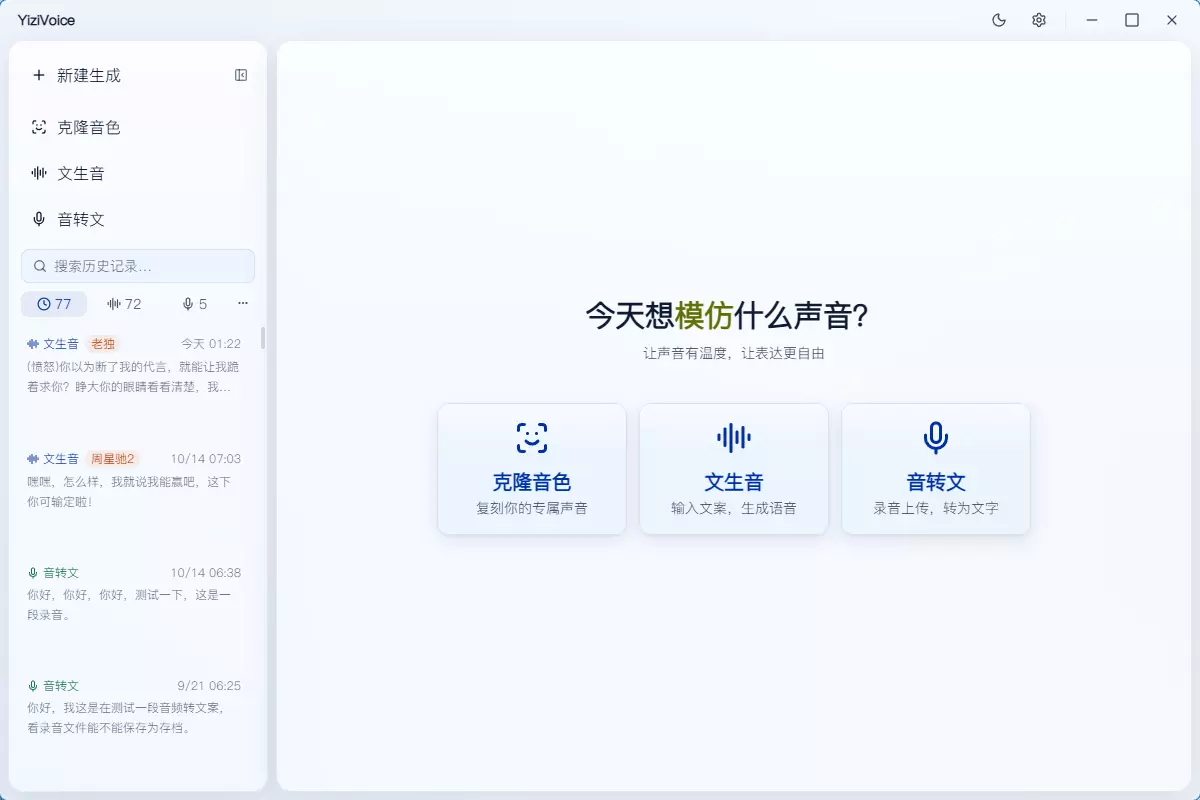Select the transcription tab showing 5
Viewport: 1200px width, 800px height.
click(x=194, y=304)
